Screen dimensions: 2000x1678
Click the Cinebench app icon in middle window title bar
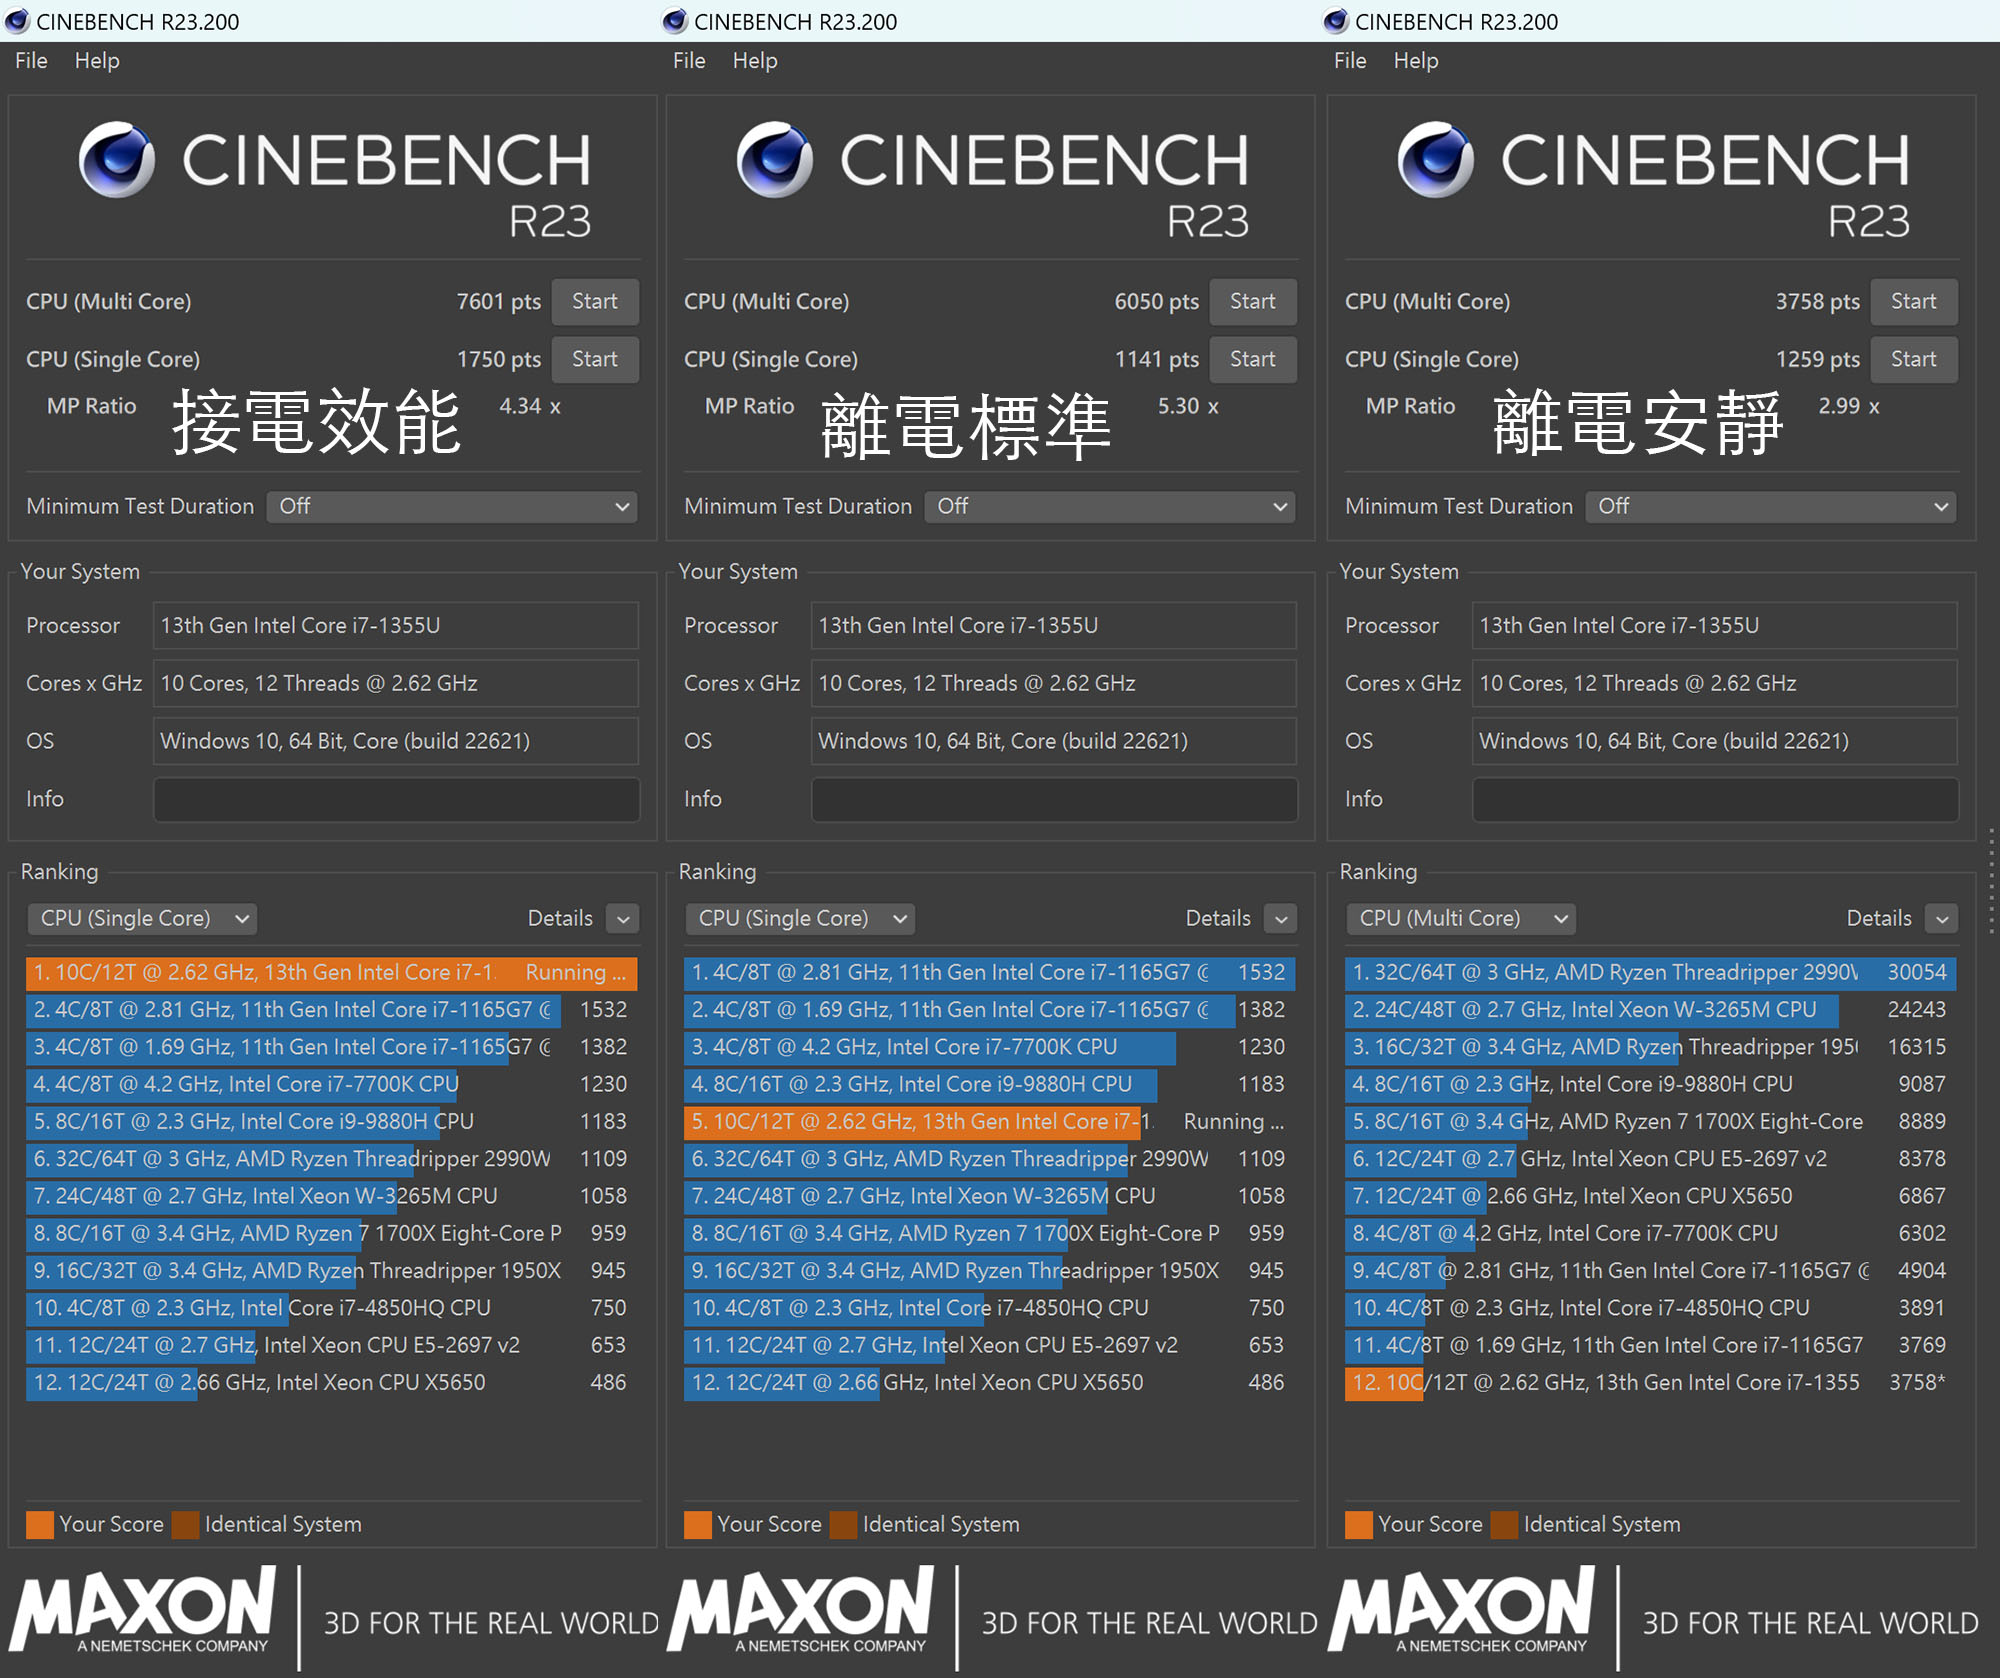(x=675, y=21)
